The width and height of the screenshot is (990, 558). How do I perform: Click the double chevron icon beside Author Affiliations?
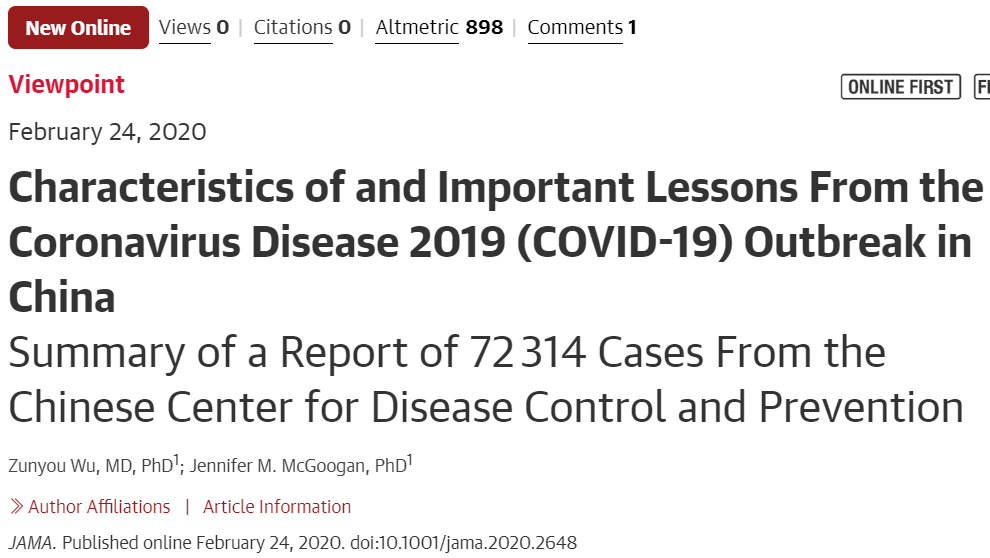pos(17,506)
